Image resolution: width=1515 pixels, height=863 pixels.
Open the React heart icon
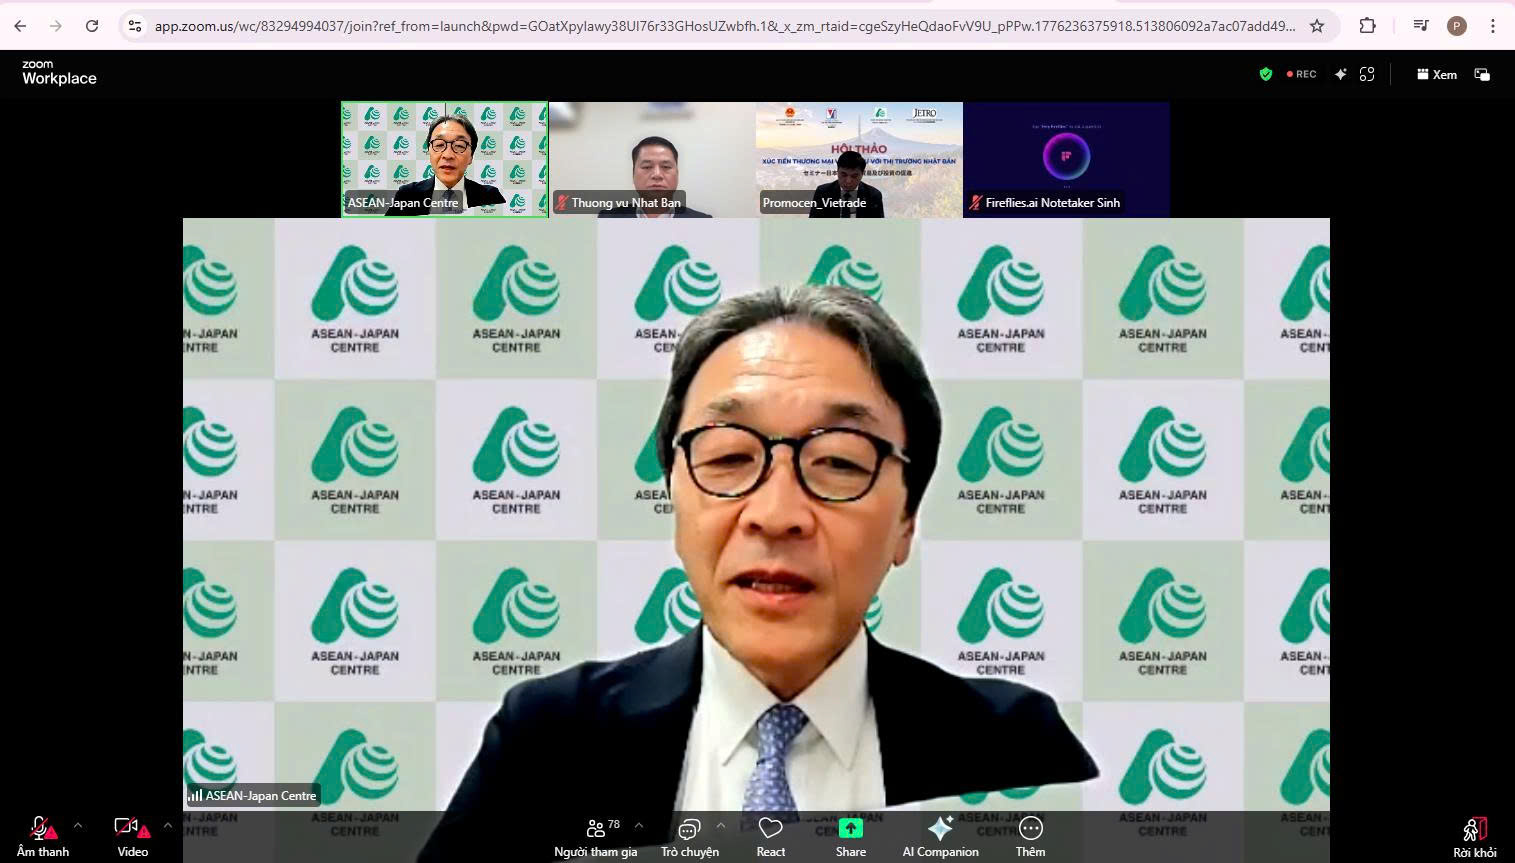point(770,836)
